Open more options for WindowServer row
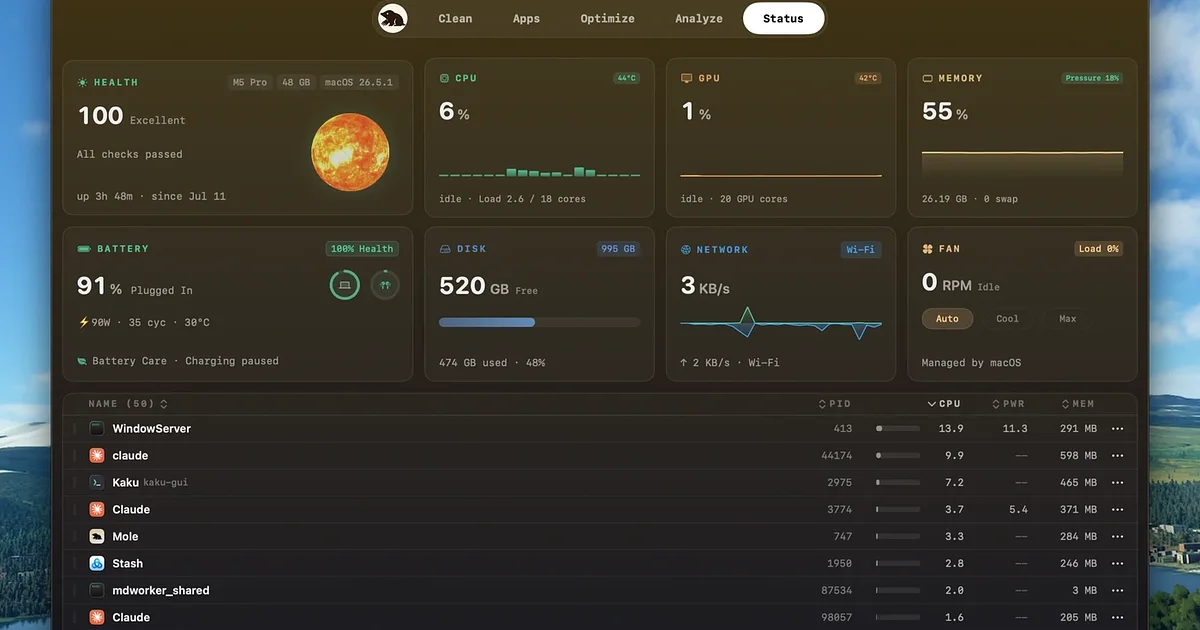Viewport: 1200px width, 630px height. (x=1117, y=429)
